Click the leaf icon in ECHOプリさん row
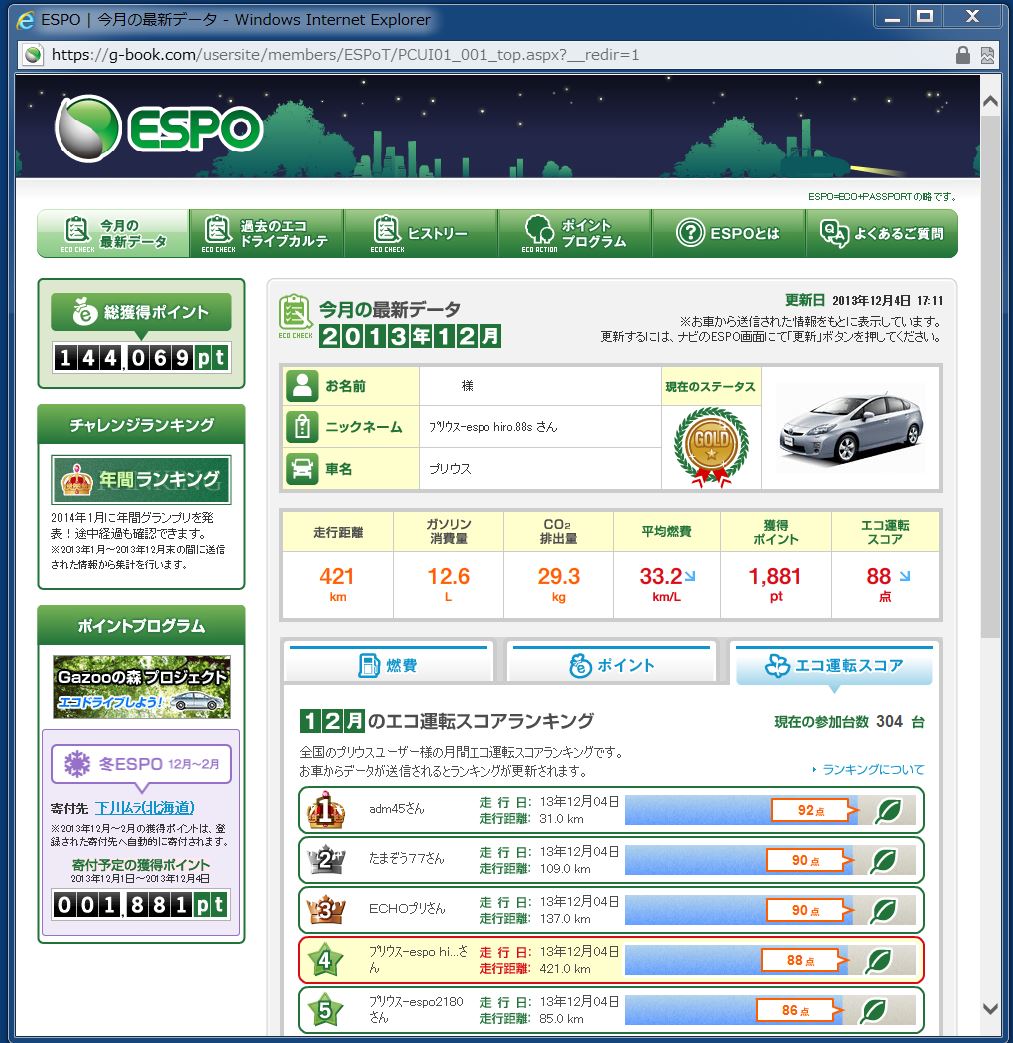Screen dimensions: 1013x1043 pos(885,910)
